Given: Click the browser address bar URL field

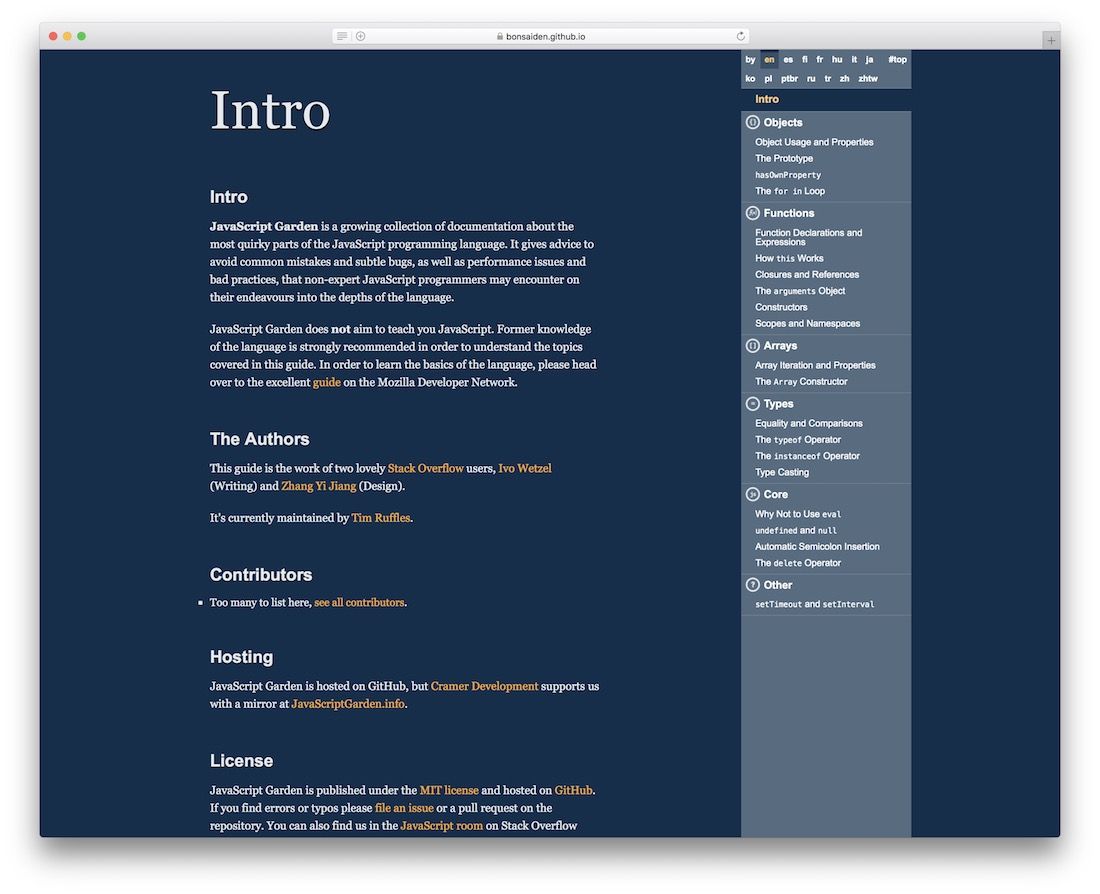Looking at the screenshot, I should (x=540, y=36).
